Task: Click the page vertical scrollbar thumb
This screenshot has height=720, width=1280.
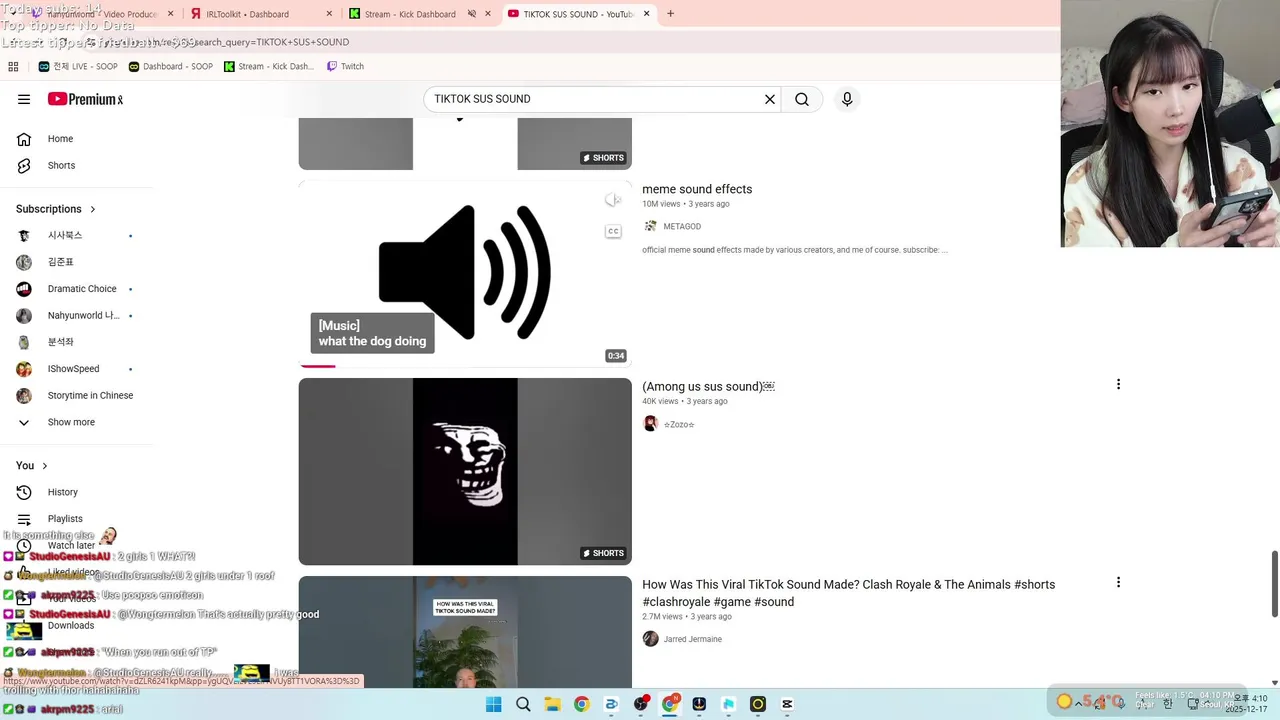Action: click(1274, 583)
